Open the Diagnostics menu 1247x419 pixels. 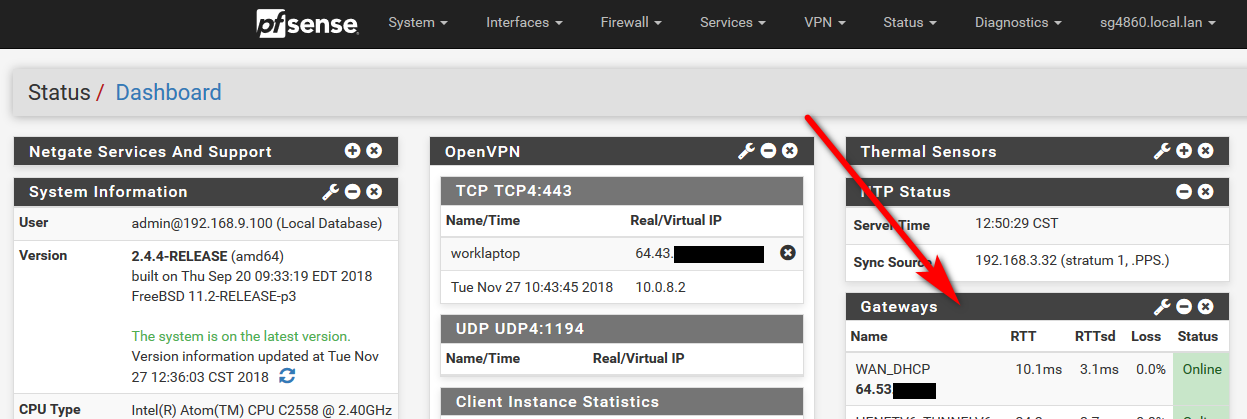click(x=1018, y=22)
